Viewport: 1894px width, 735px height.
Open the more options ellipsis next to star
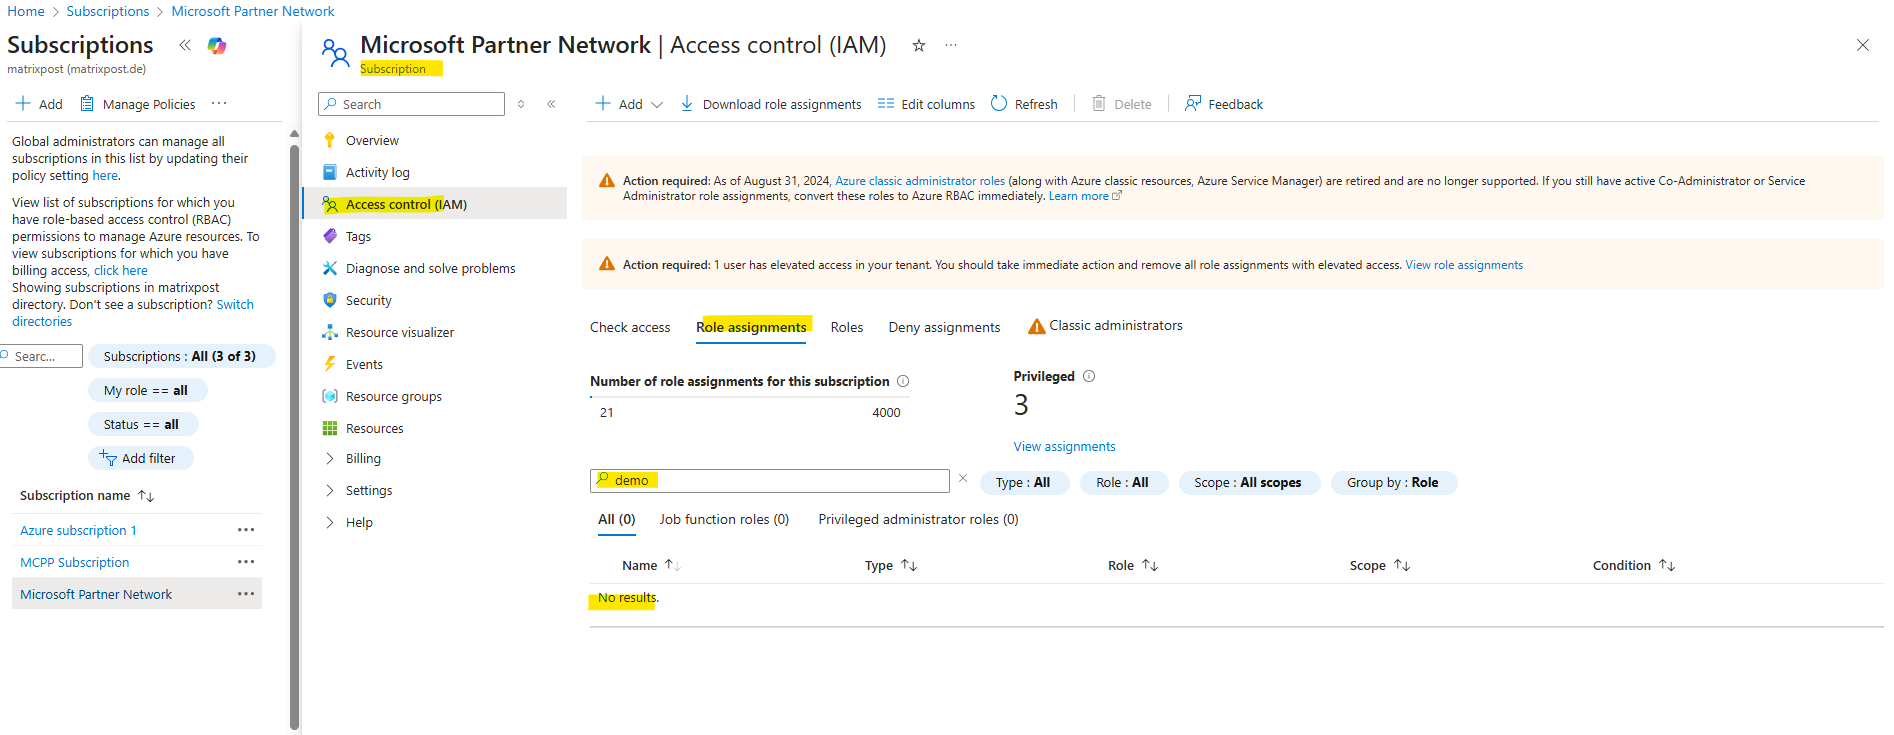(951, 45)
